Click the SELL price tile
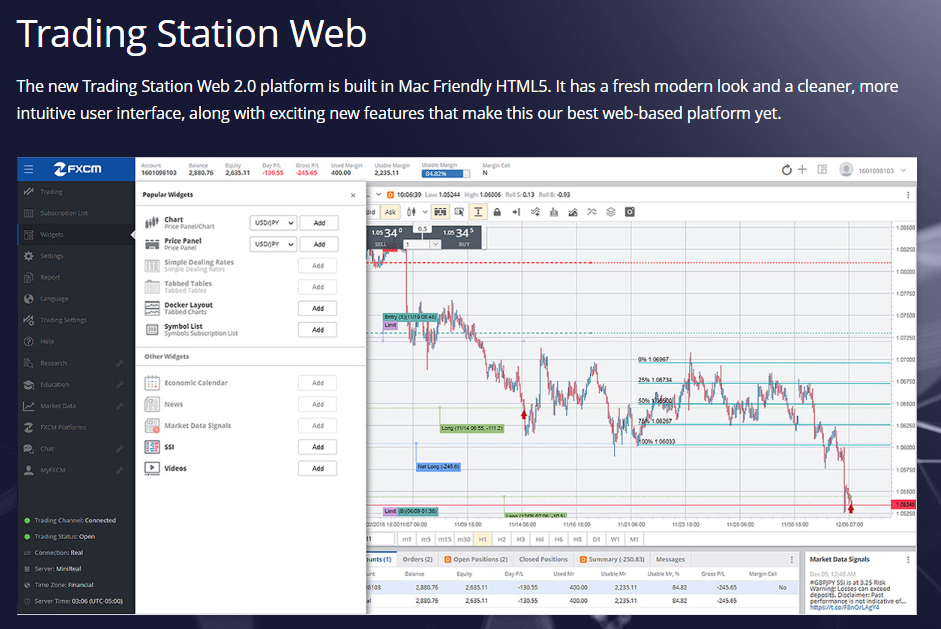Viewport: 941px width, 629px height. click(386, 236)
